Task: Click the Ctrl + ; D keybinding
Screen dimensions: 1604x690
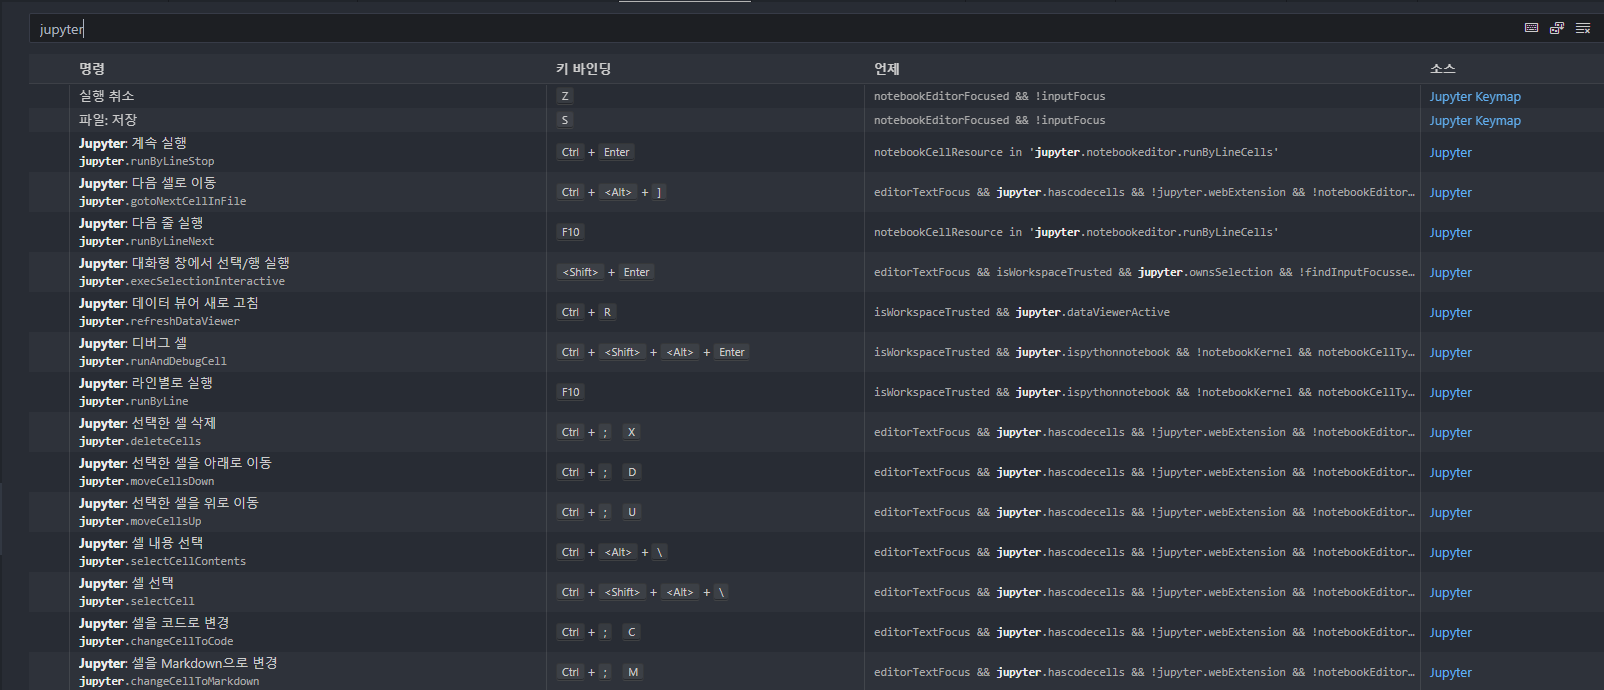Action: (x=599, y=472)
